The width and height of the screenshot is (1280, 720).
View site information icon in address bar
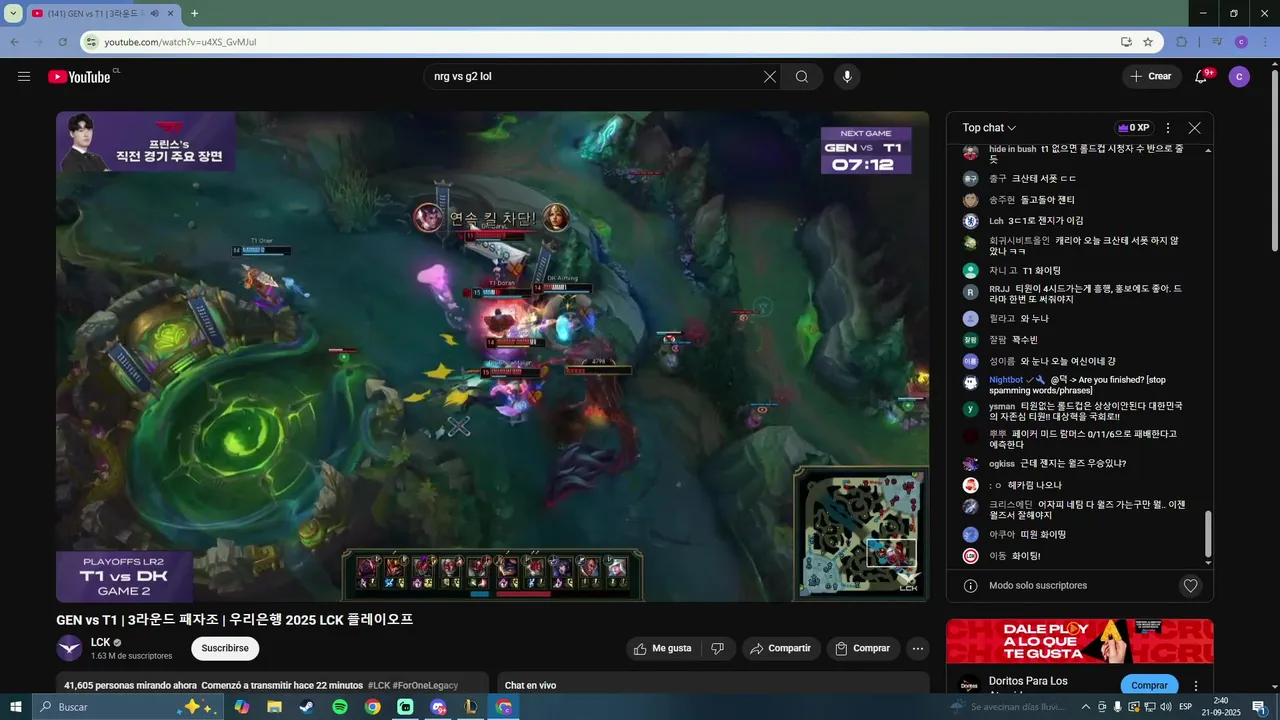tap(91, 42)
